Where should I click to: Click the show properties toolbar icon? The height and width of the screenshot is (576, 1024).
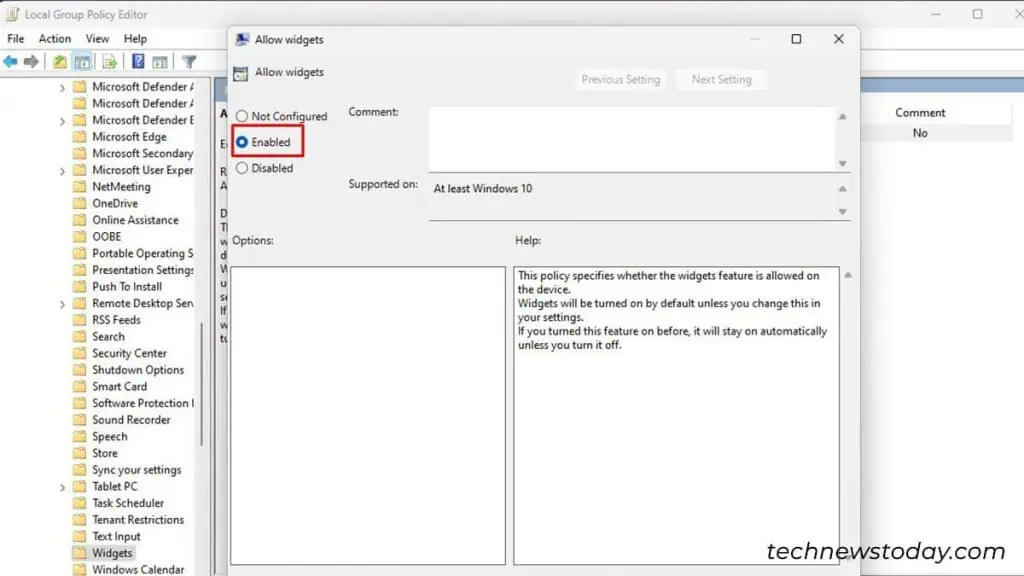tap(160, 61)
